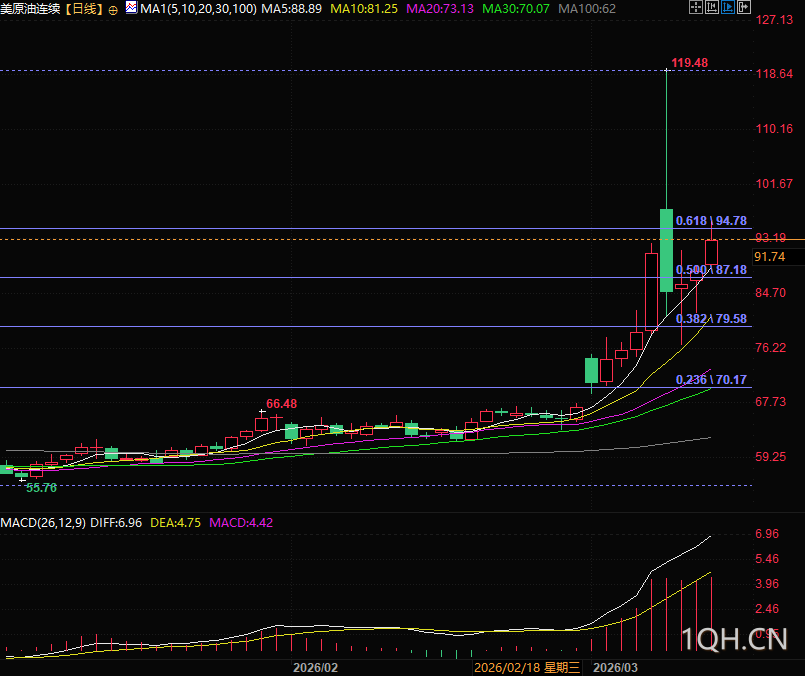The width and height of the screenshot is (805, 676).
Task: Click the panel expand arrow icon at top right
Action: click(744, 7)
